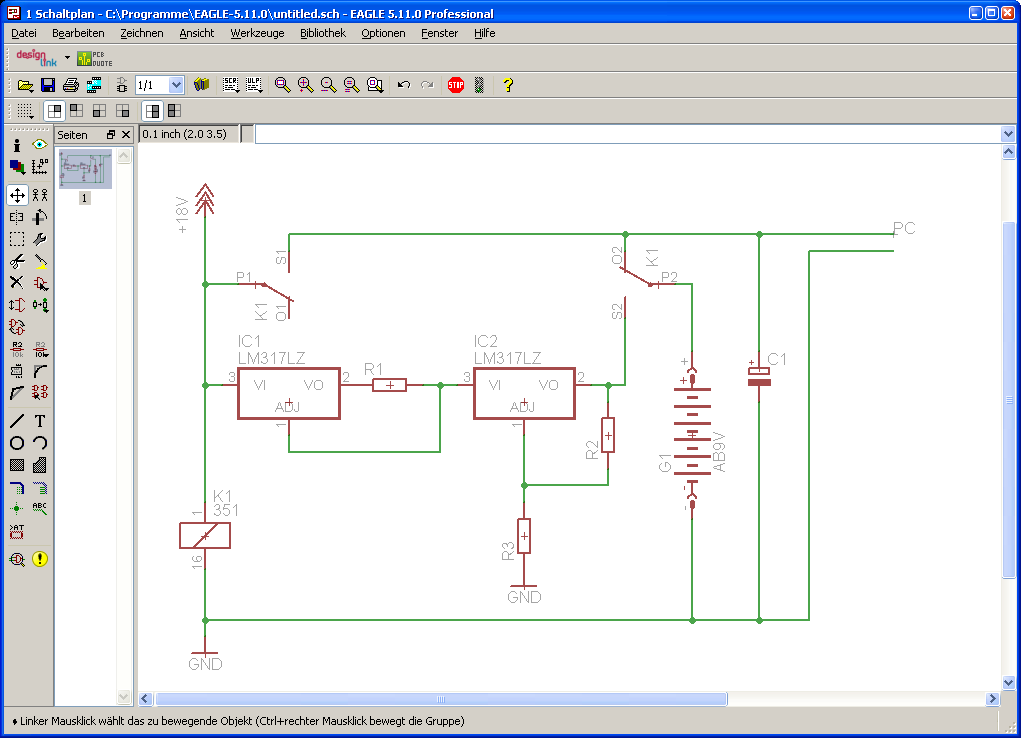
Task: Expand the command line history dropdown
Action: tap(1008, 134)
